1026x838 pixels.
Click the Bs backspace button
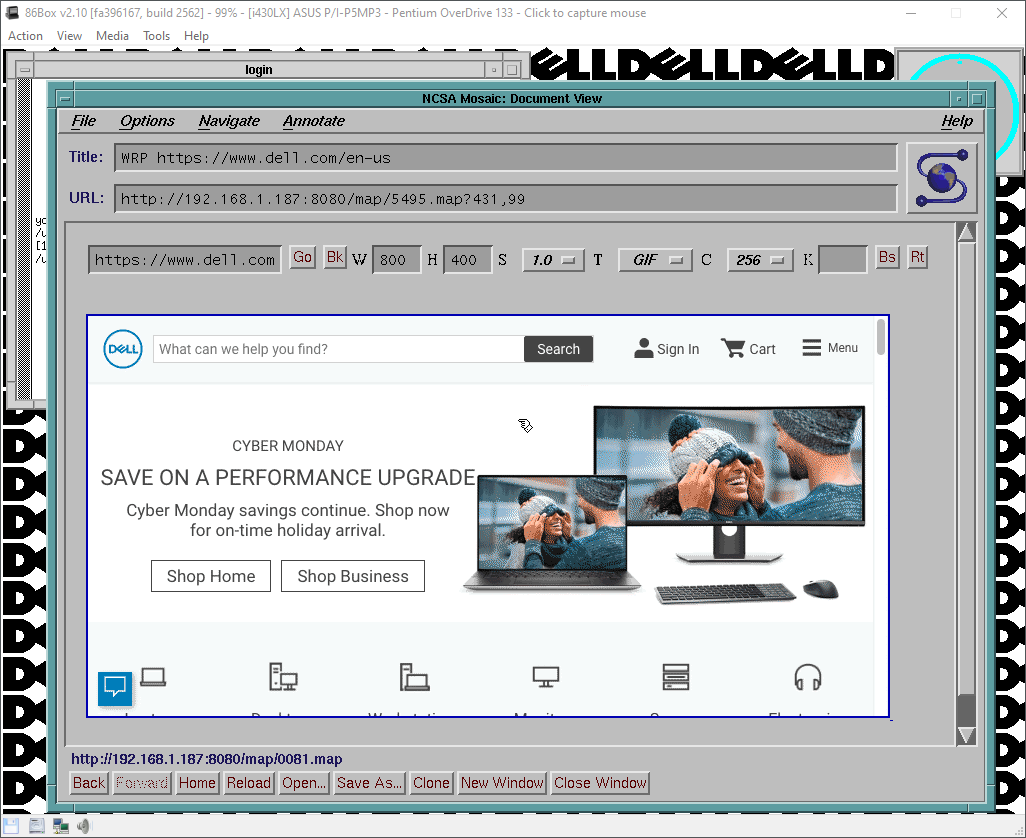887,257
